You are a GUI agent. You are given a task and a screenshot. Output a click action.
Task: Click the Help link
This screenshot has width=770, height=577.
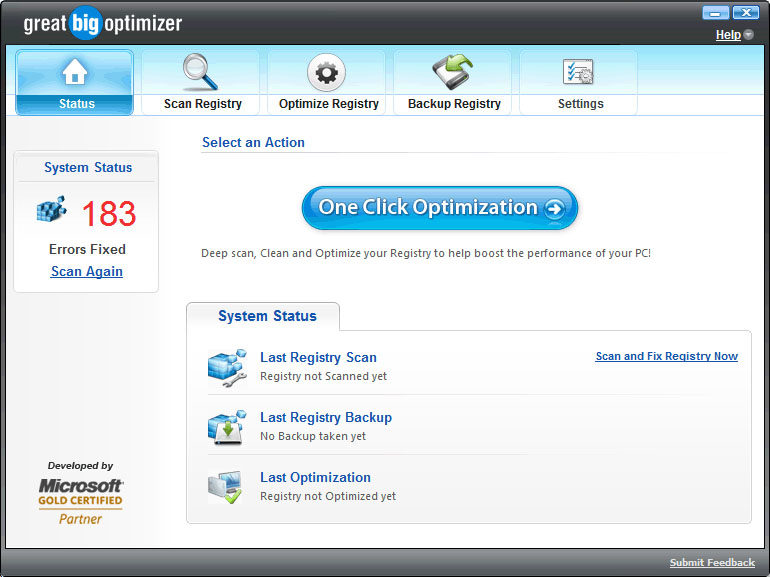coord(728,35)
